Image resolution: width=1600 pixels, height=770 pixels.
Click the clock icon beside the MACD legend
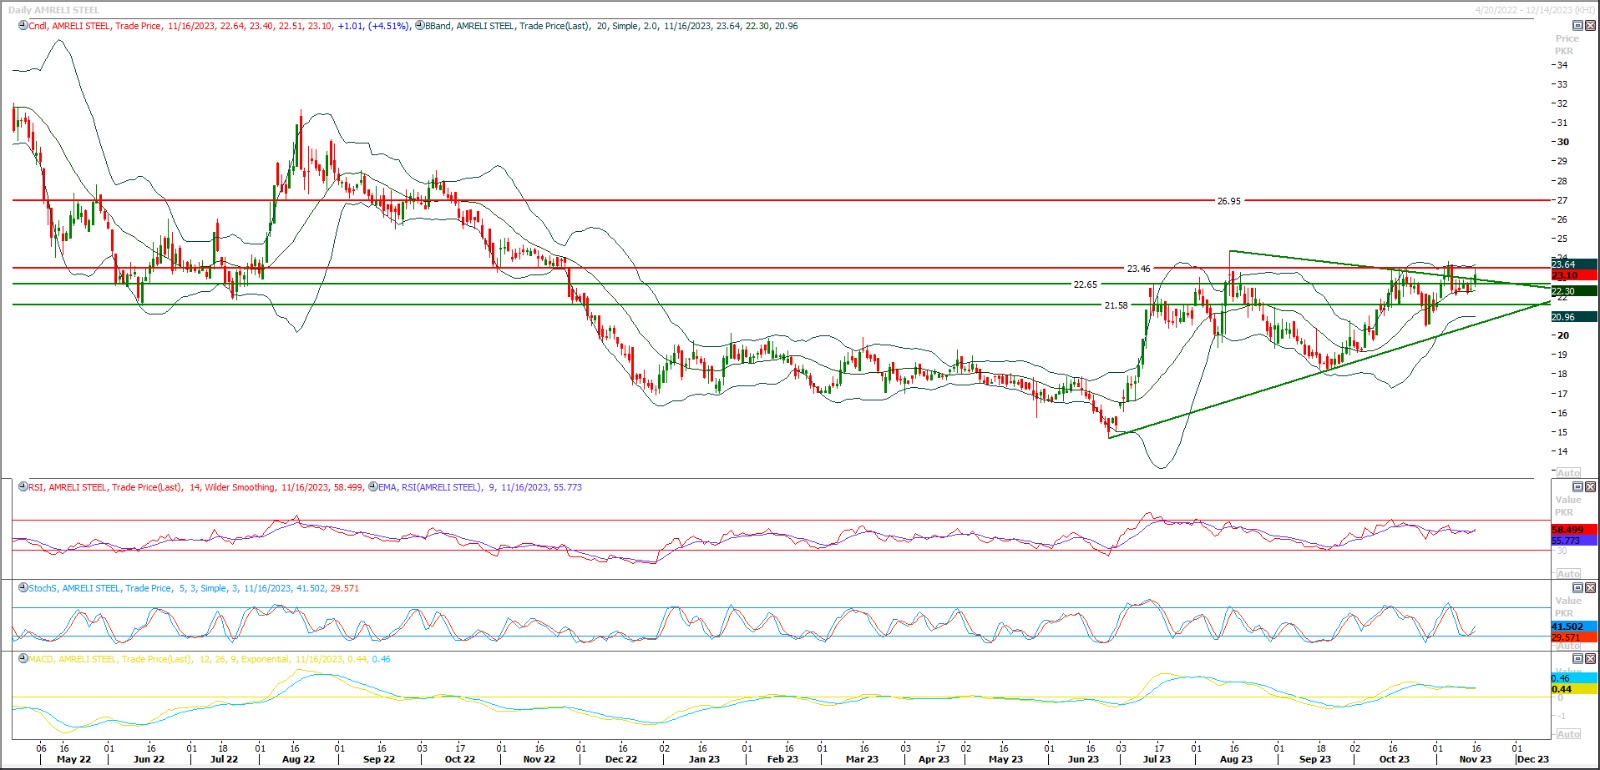(x=23, y=659)
